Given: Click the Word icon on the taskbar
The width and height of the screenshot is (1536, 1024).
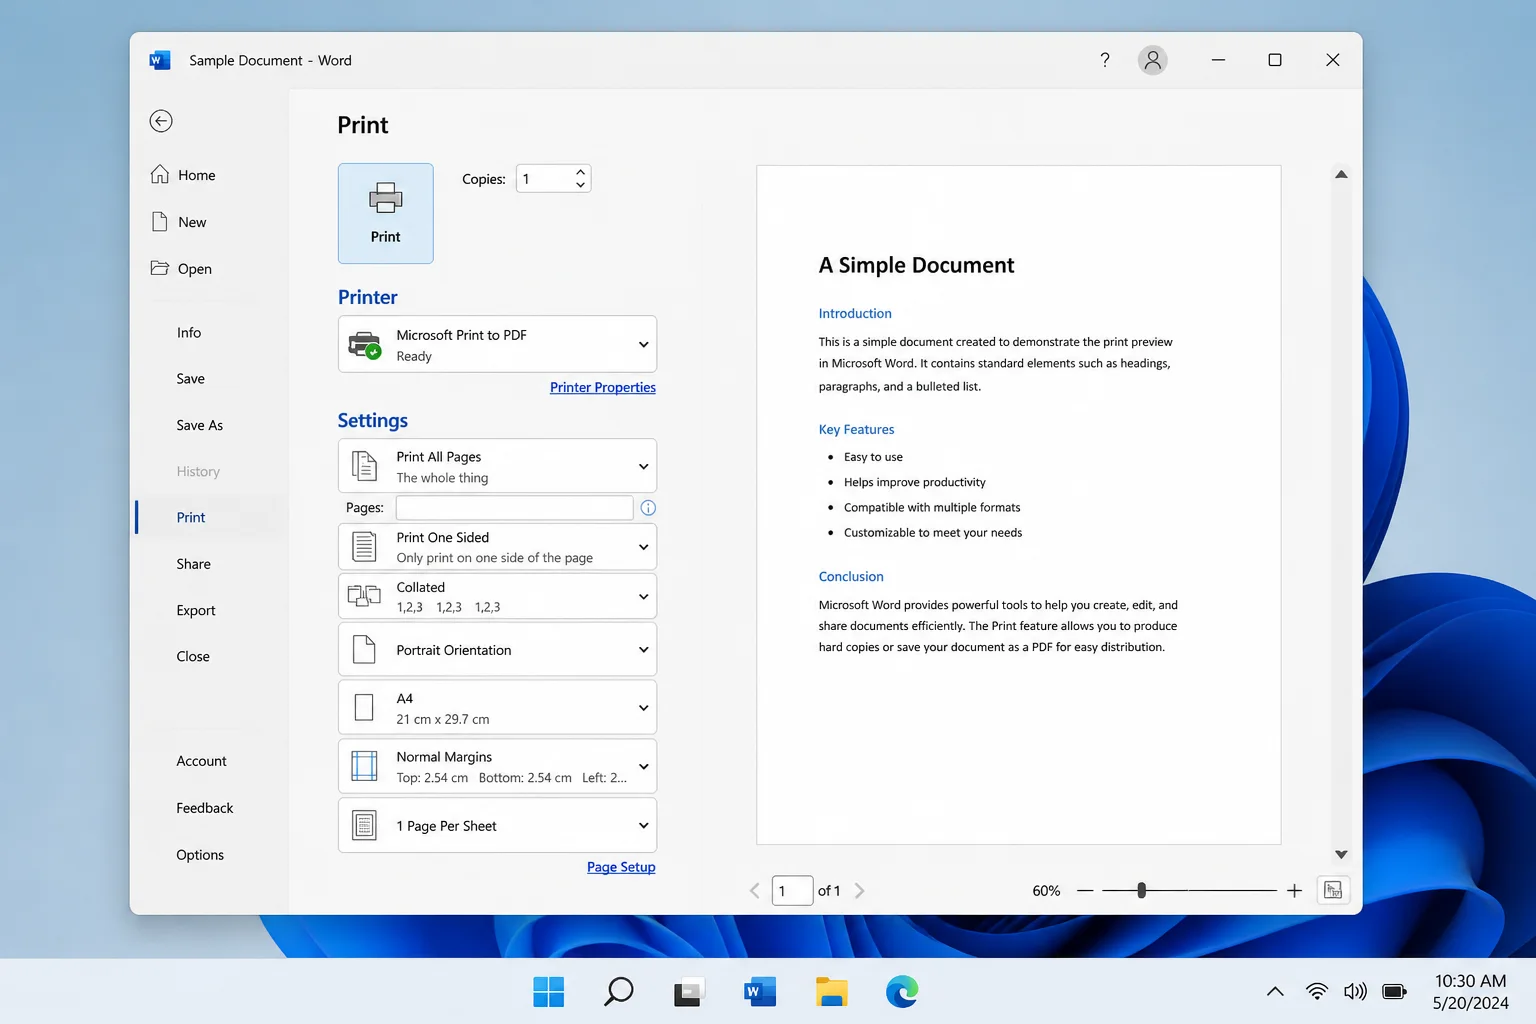Looking at the screenshot, I should pos(760,991).
